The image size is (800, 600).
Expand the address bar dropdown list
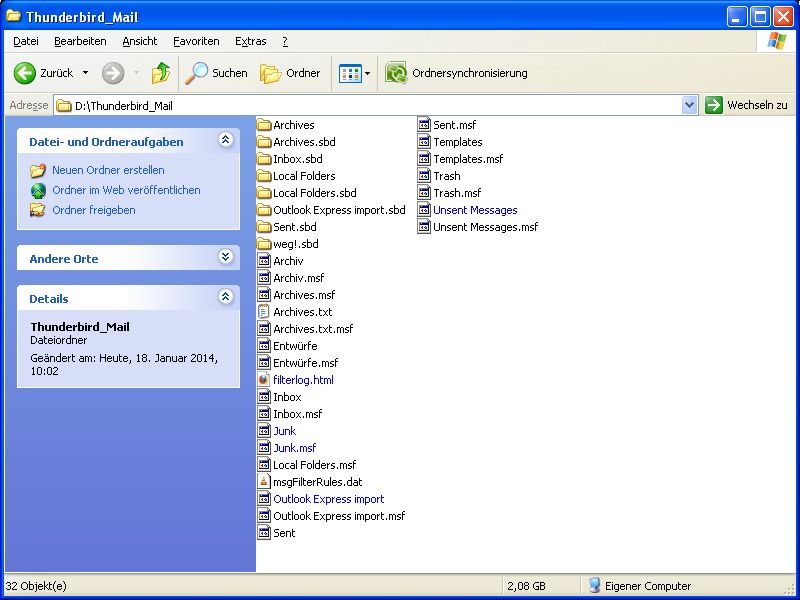pyautogui.click(x=689, y=105)
